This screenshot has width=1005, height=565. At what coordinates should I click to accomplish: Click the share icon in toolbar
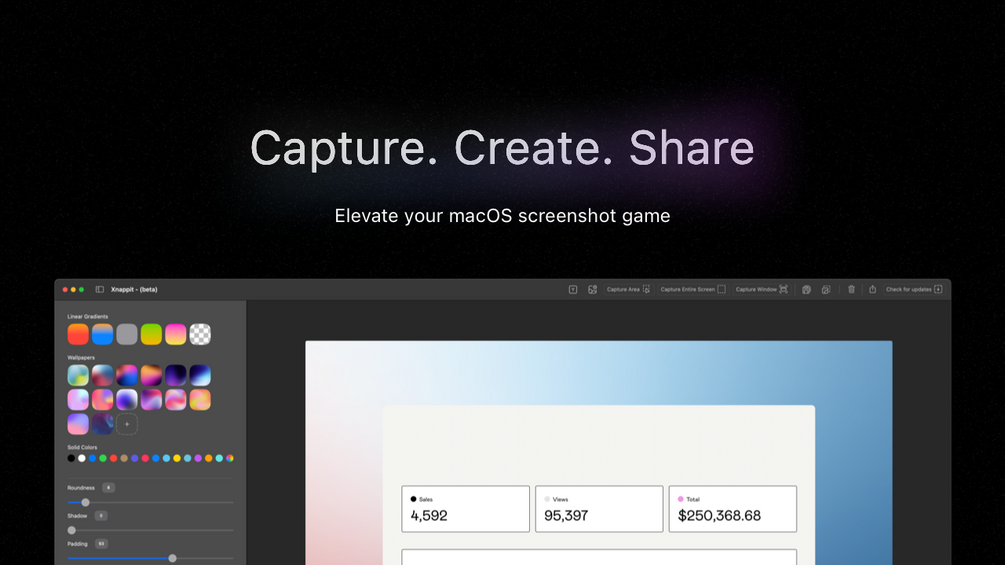coord(872,290)
